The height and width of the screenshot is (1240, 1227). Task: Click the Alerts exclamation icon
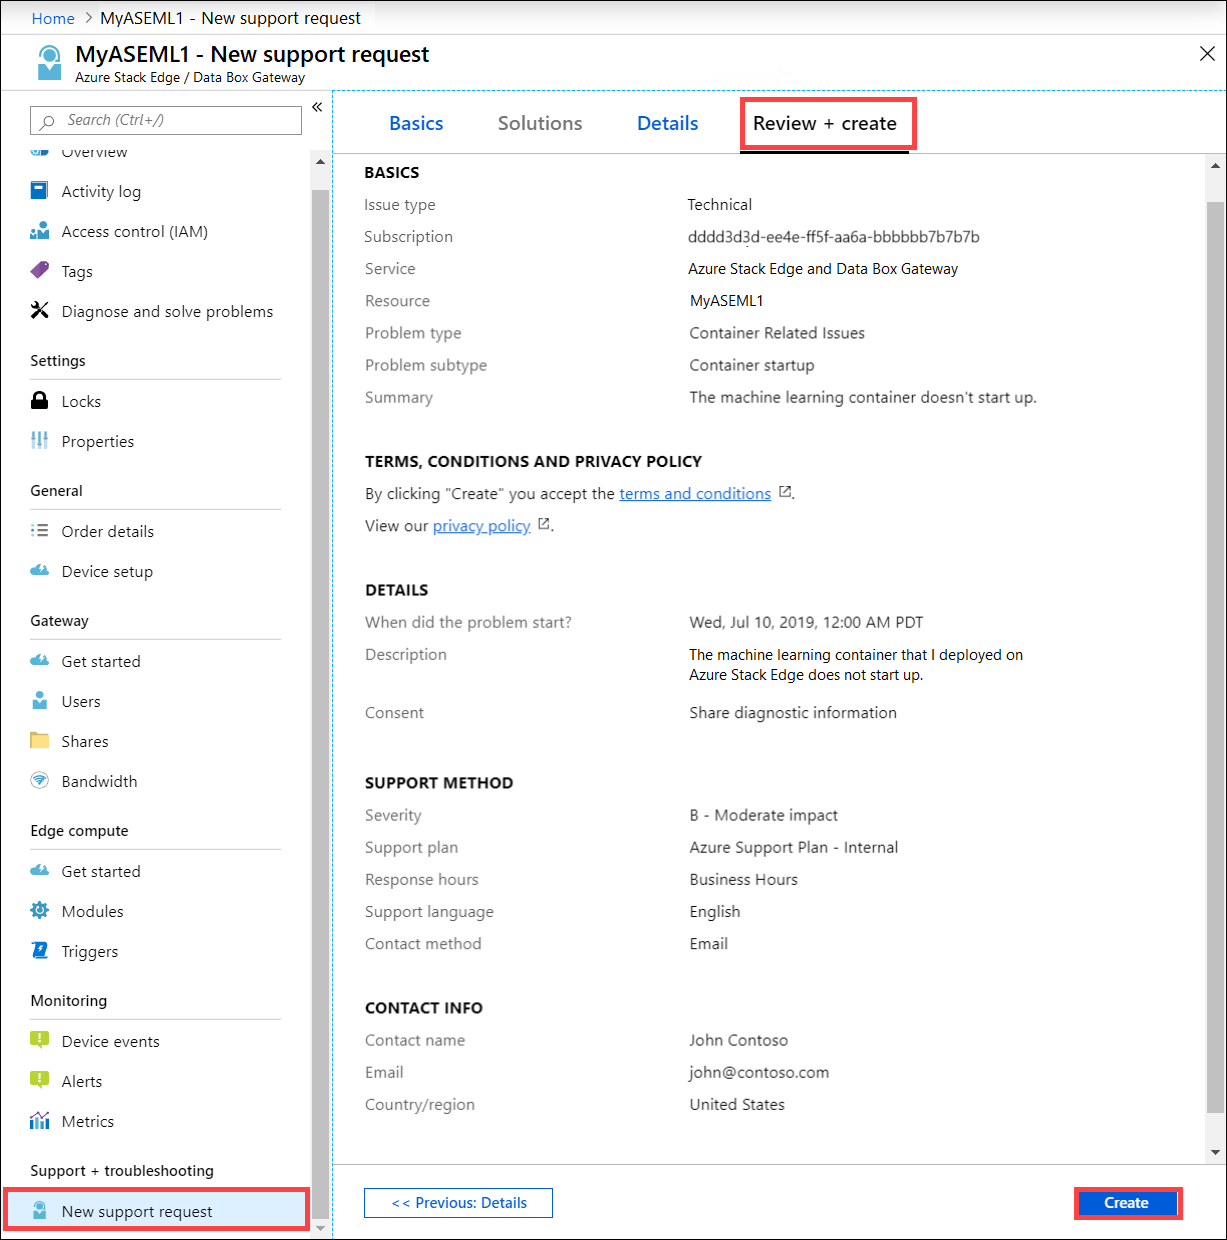(39, 1080)
